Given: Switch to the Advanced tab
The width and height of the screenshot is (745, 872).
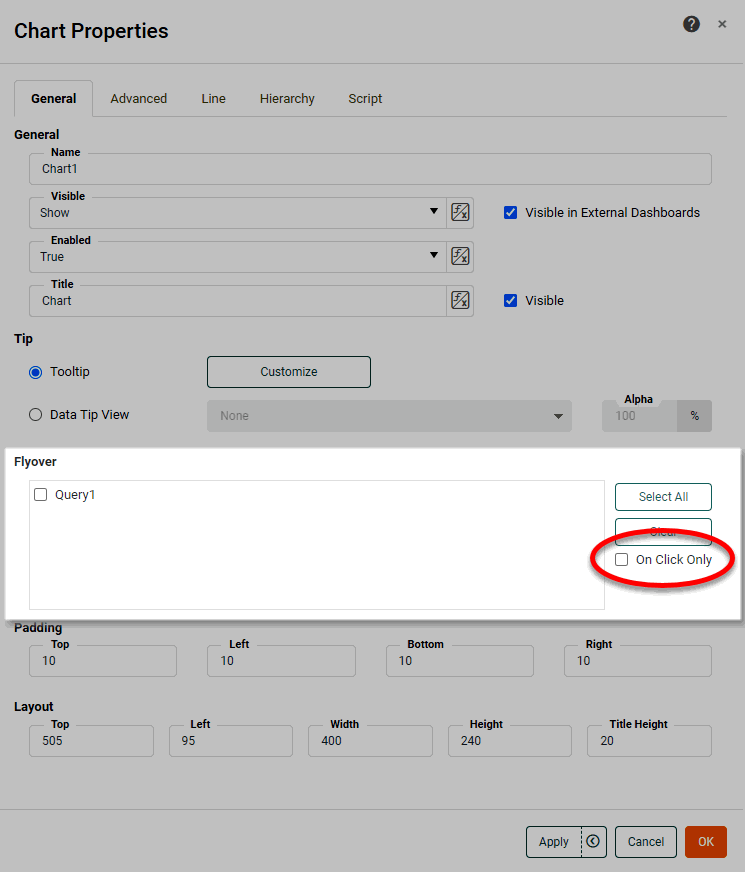Looking at the screenshot, I should [138, 99].
